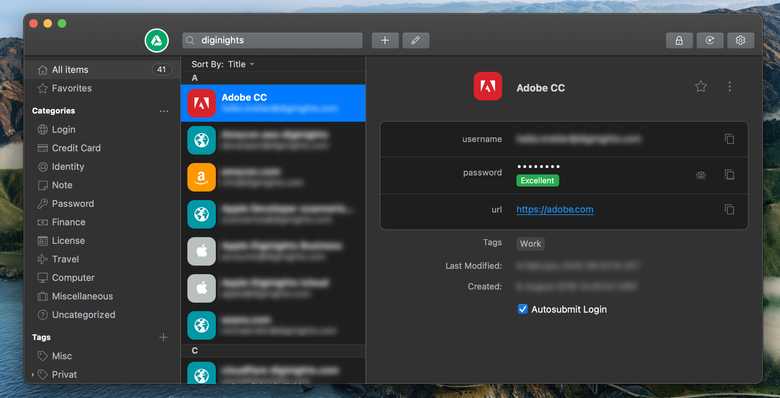Copy the url with its copy icon

tap(729, 209)
